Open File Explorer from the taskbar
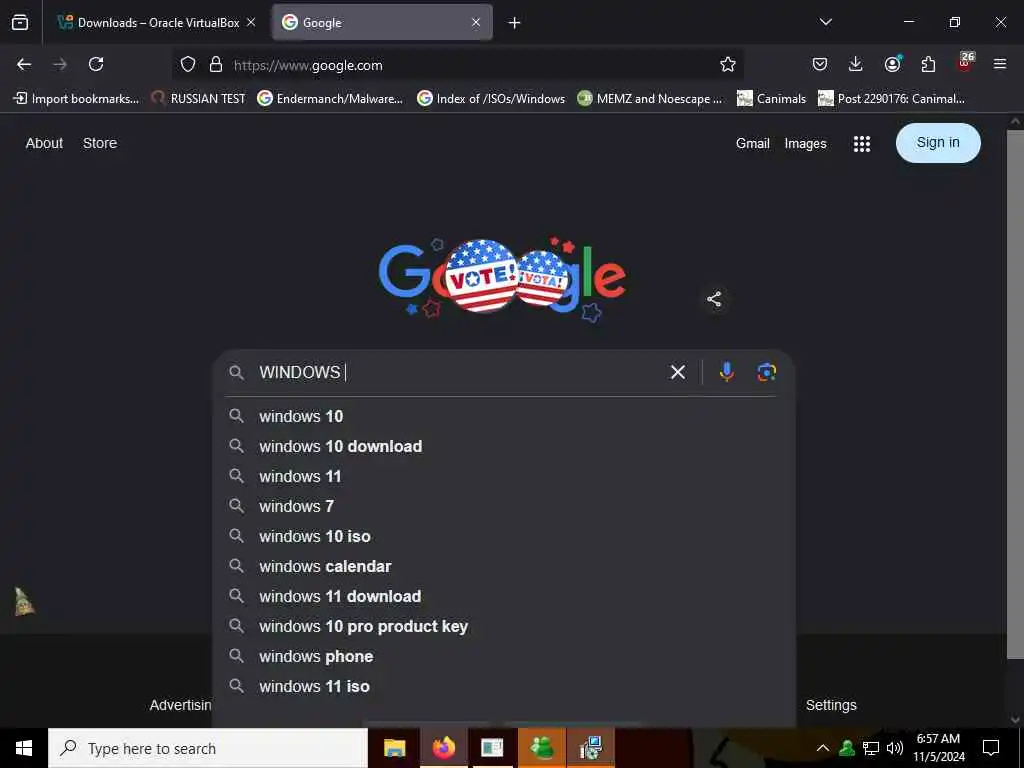Viewport: 1024px width, 768px height. (394, 748)
